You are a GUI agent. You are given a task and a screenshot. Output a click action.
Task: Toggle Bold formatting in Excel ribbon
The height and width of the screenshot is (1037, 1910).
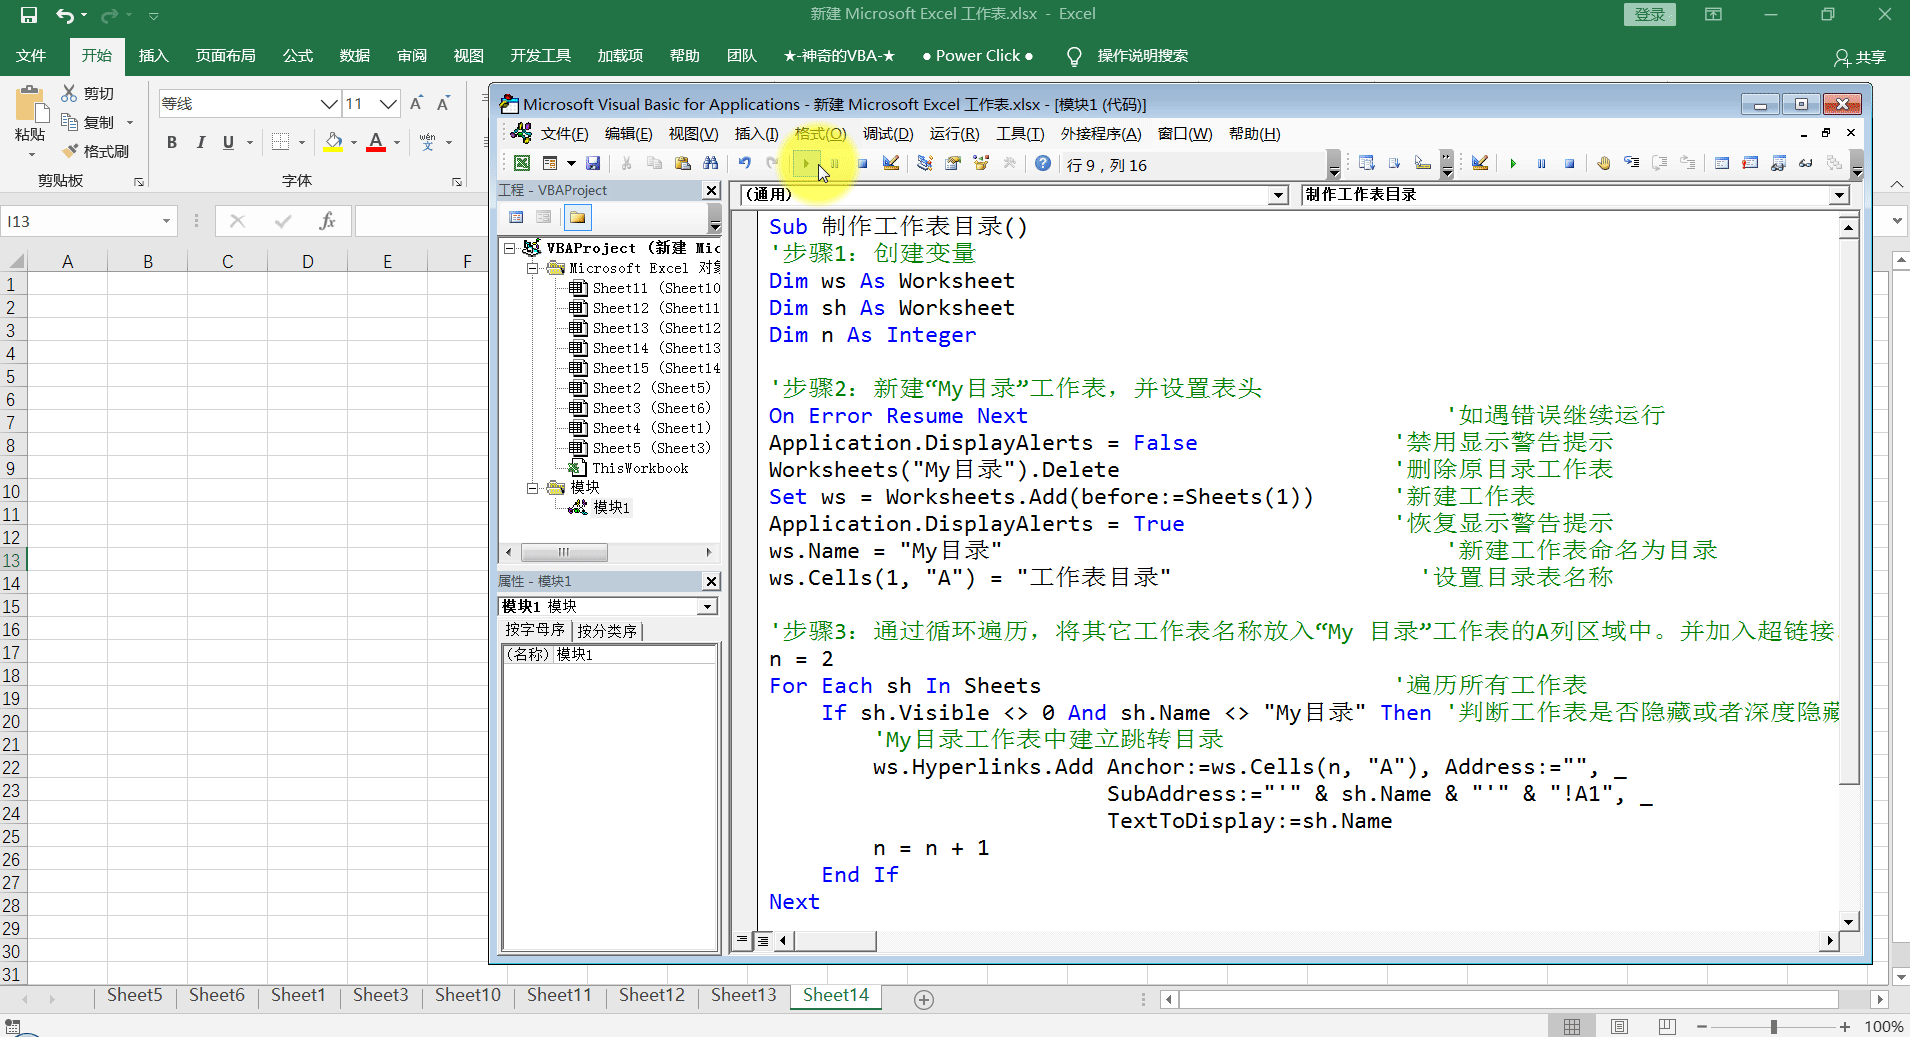pos(172,142)
